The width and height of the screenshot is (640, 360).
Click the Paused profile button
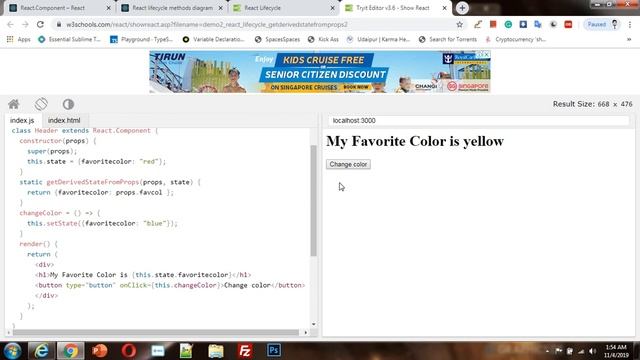(601, 24)
